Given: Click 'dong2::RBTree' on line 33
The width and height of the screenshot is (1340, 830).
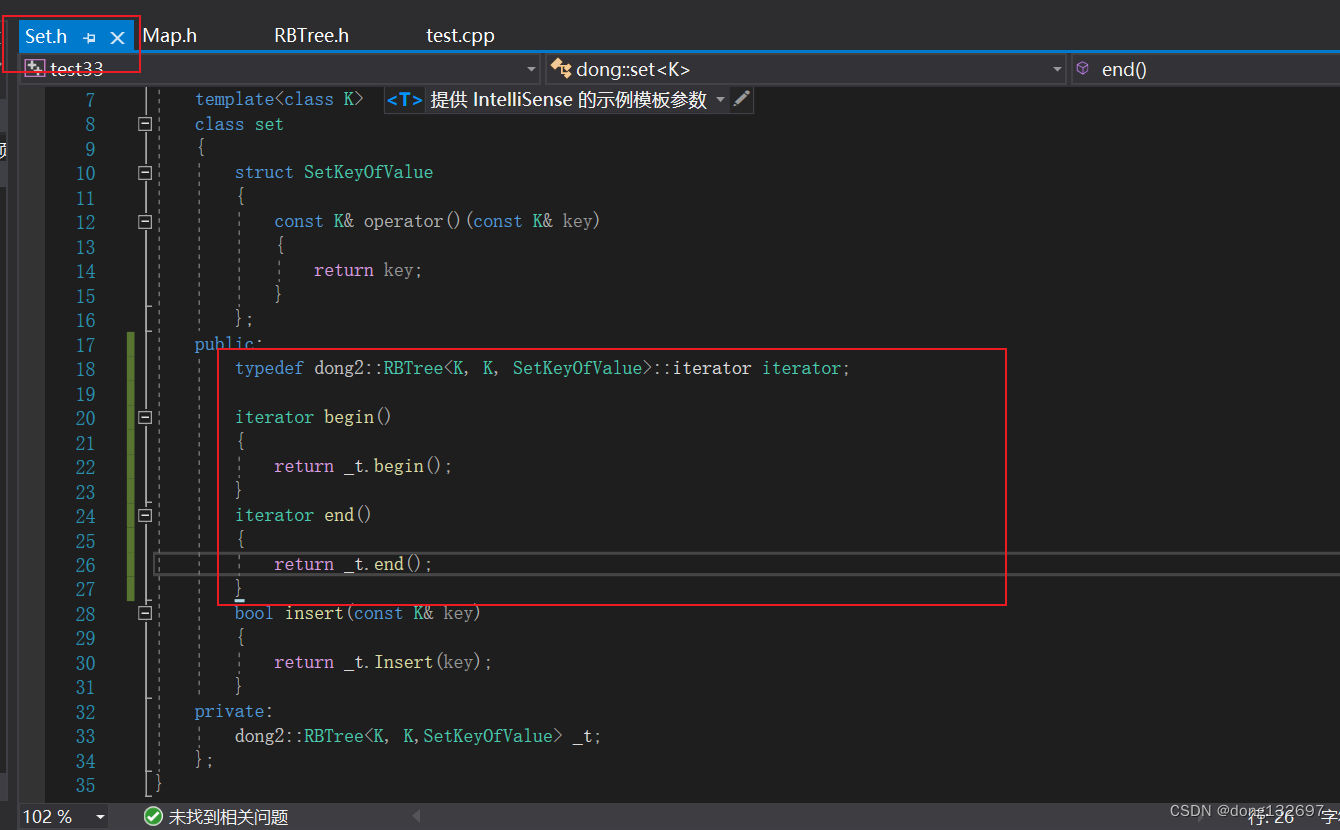Looking at the screenshot, I should click(x=299, y=736).
